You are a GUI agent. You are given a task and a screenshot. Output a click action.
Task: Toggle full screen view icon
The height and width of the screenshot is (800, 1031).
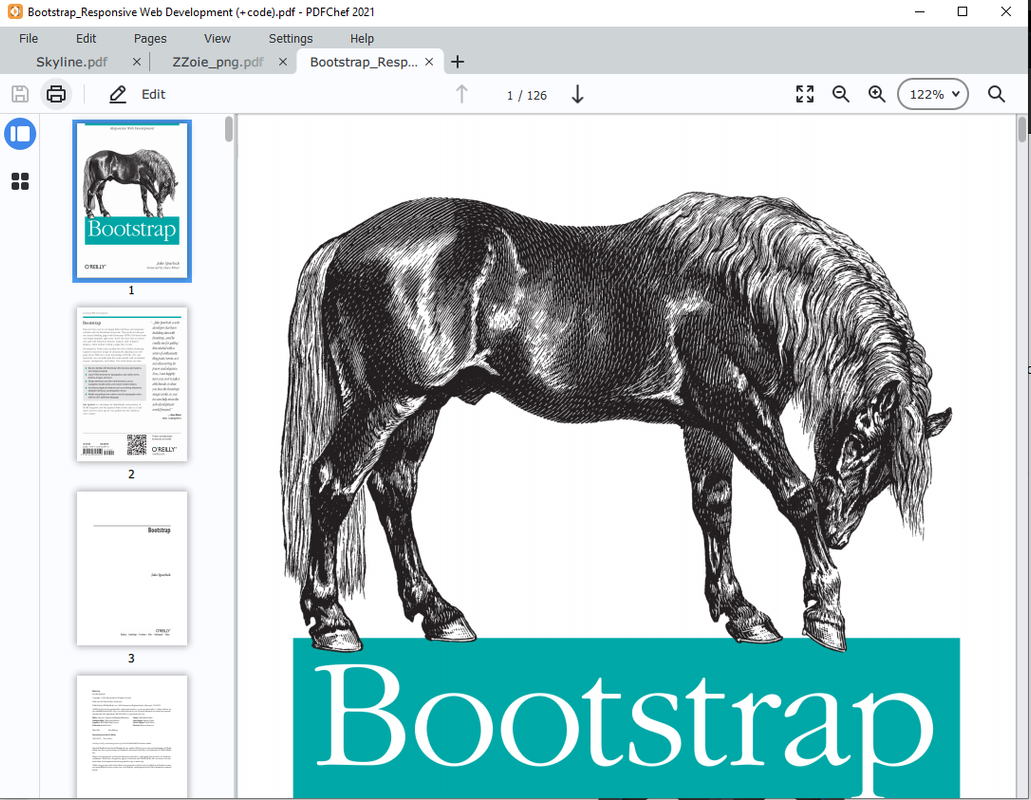point(805,94)
